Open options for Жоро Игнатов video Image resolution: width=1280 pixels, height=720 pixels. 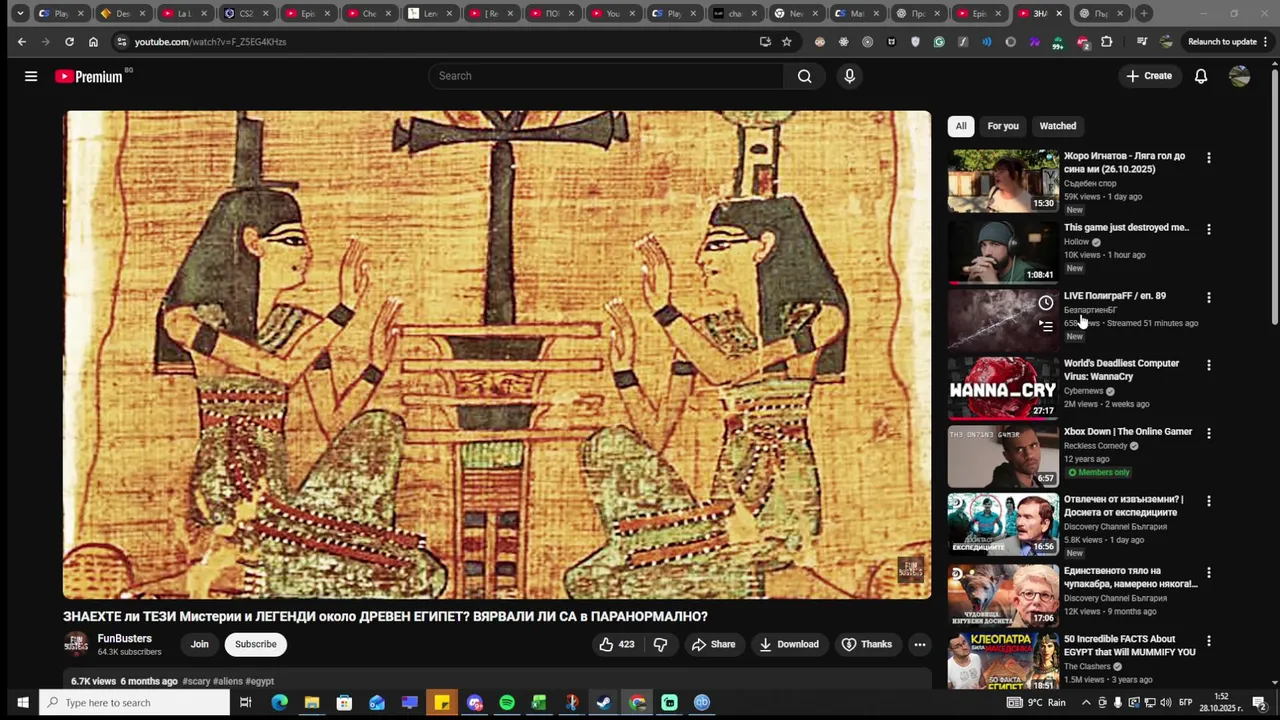click(1208, 158)
